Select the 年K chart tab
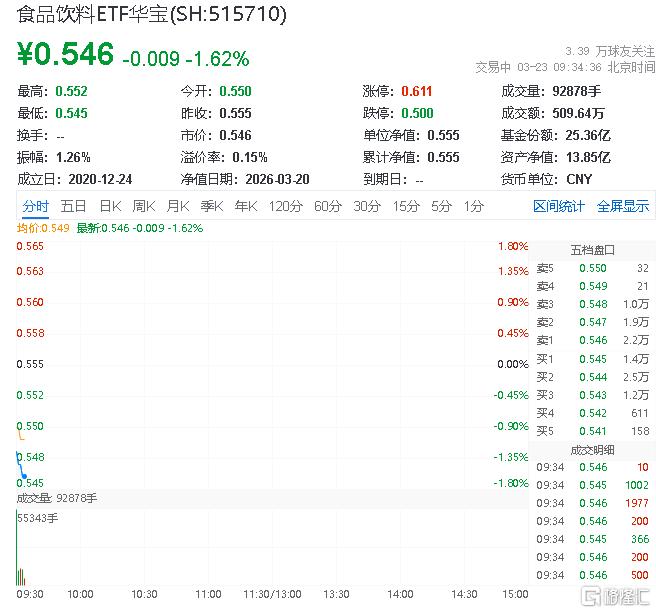Image resolution: width=656 pixels, height=613 pixels. pos(246,206)
